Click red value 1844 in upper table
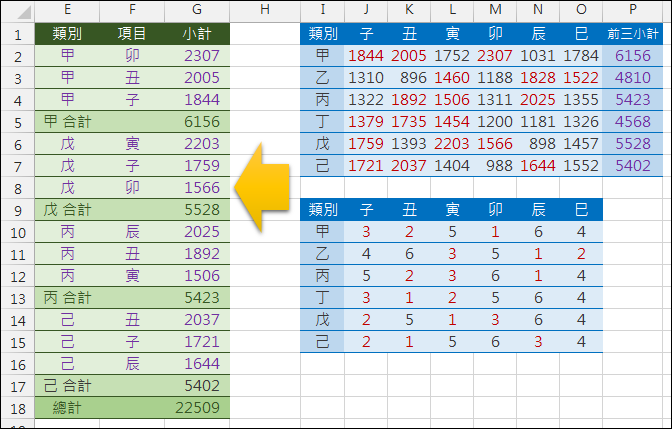 tap(366, 56)
